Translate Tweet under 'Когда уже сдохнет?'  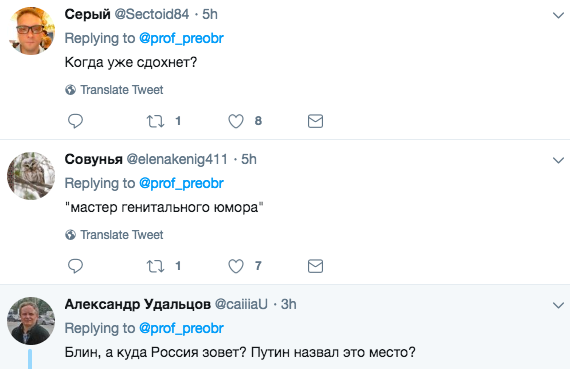point(114,89)
